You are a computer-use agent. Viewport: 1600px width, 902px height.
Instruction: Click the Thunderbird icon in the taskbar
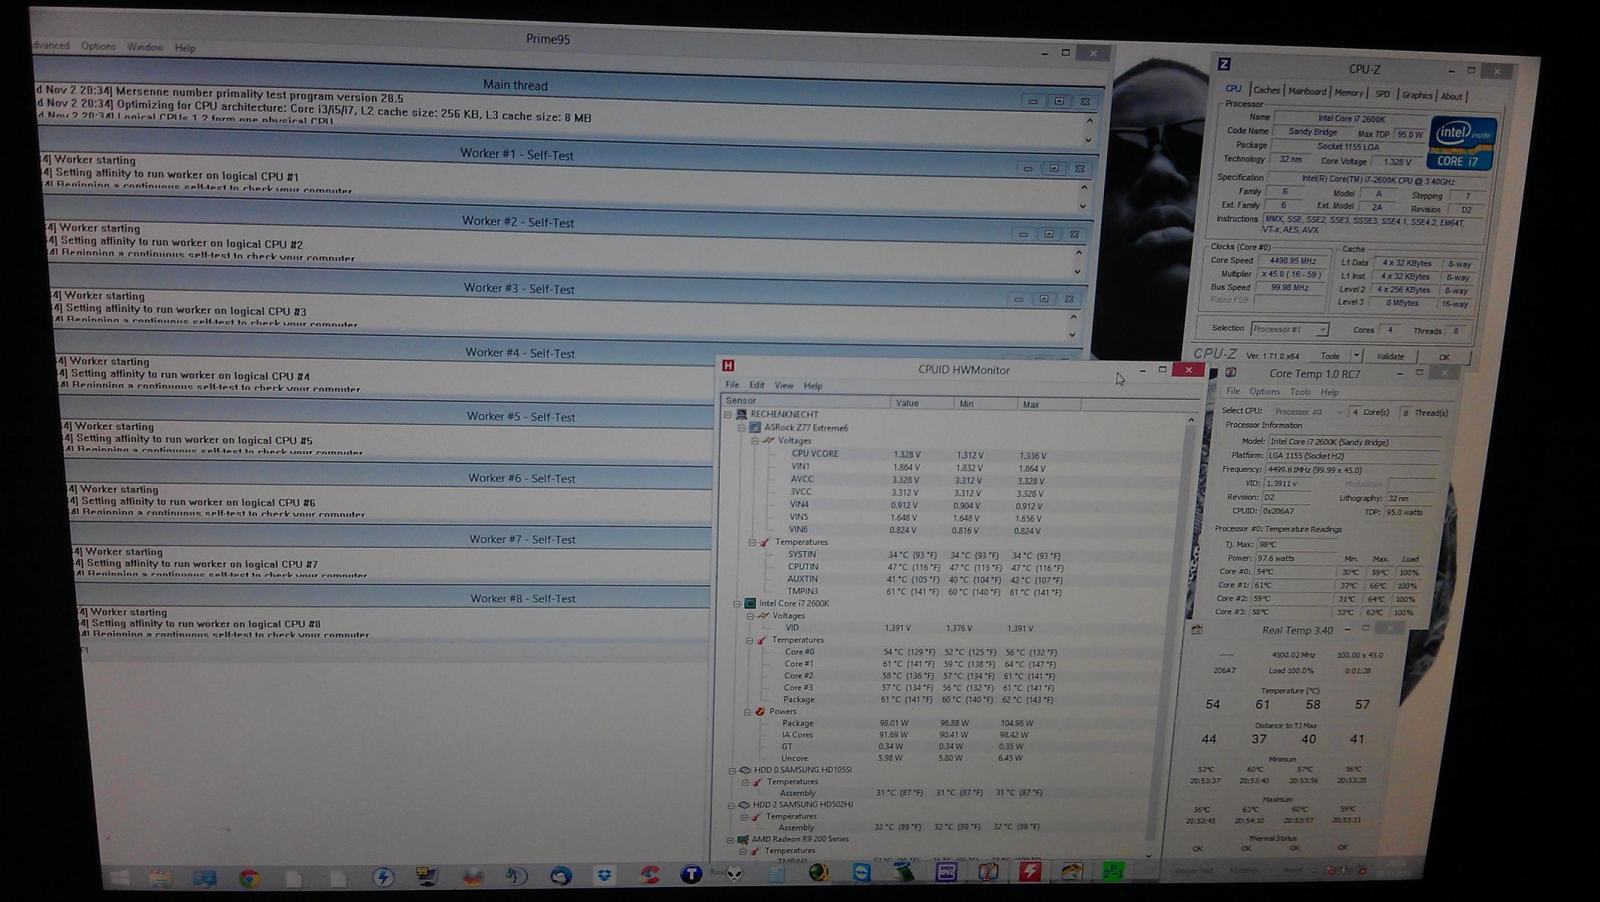tap(561, 876)
